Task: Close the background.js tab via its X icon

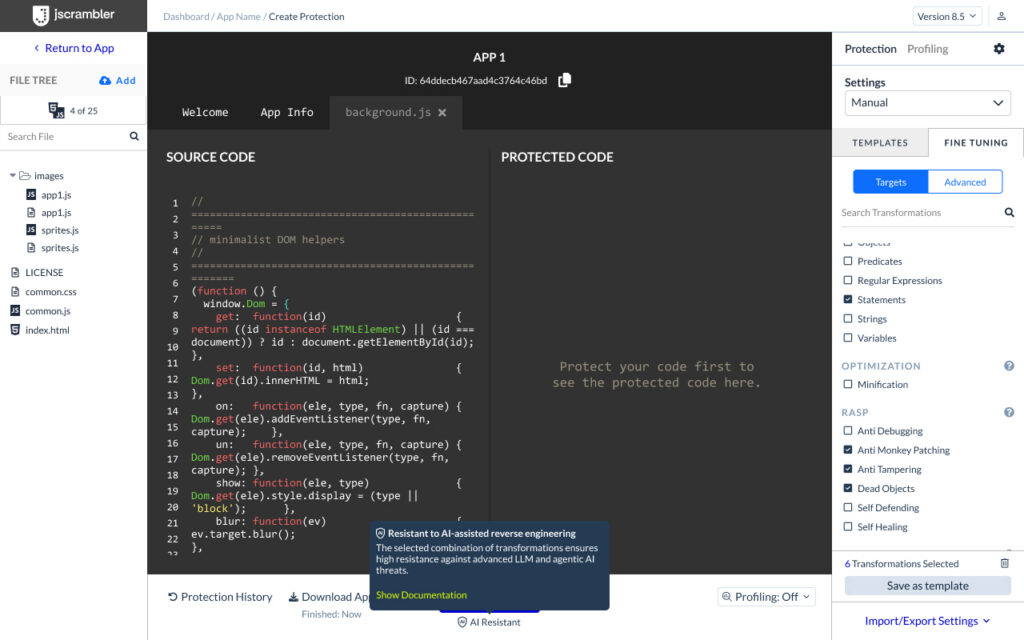Action: [442, 112]
